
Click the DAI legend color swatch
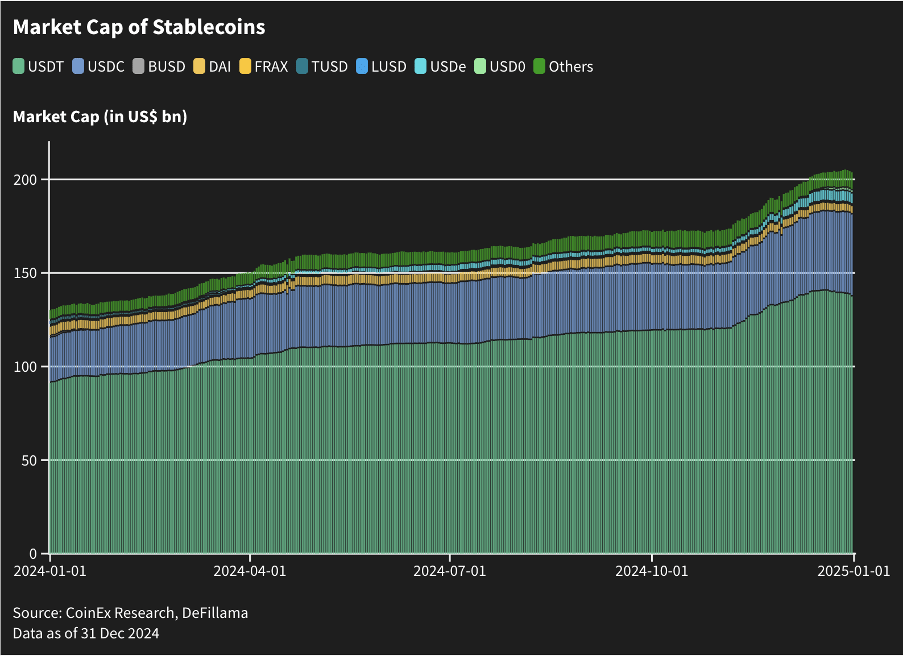200,67
